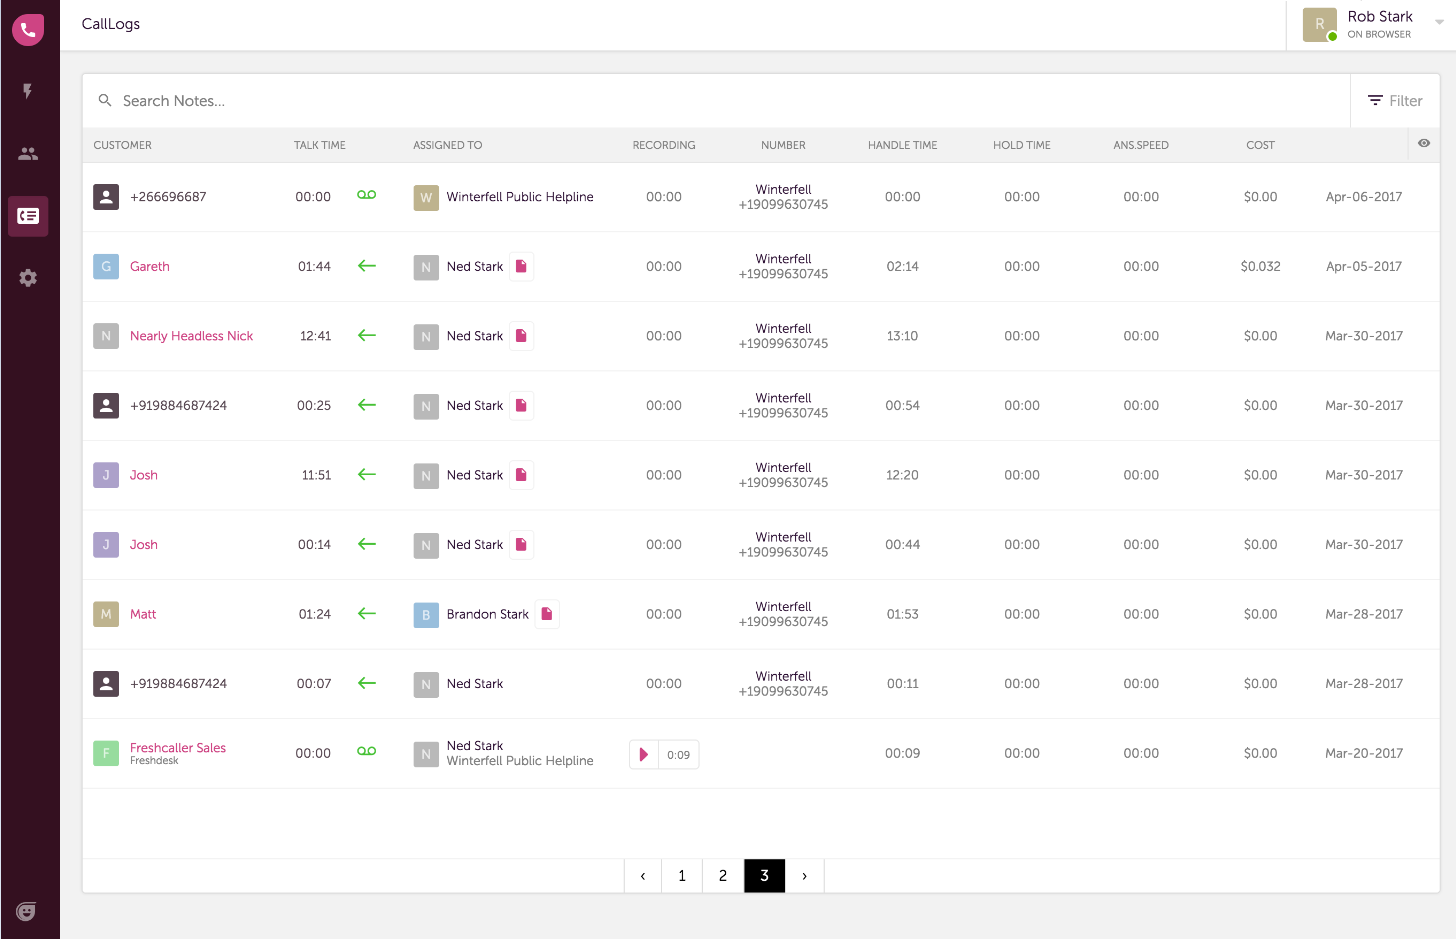This screenshot has height=939, width=1456.
Task: Open the Filter panel
Action: 1395,101
